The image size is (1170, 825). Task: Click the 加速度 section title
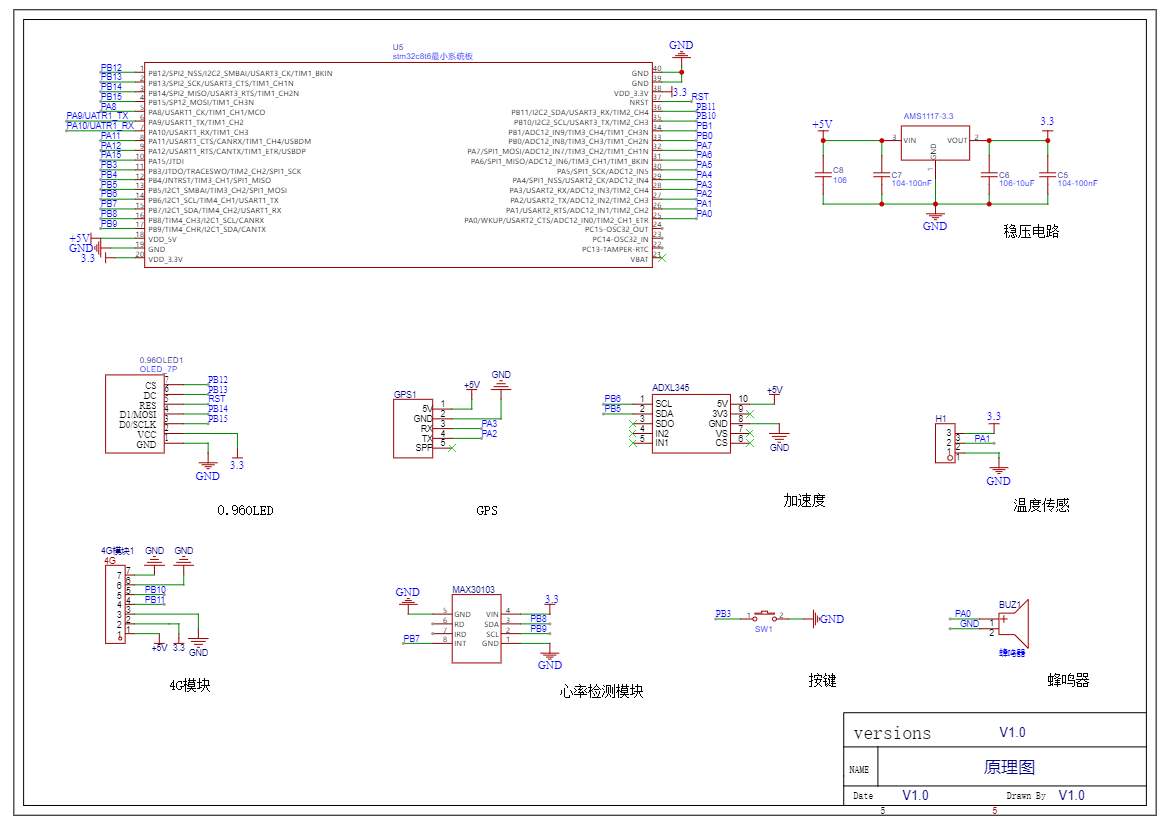804,501
